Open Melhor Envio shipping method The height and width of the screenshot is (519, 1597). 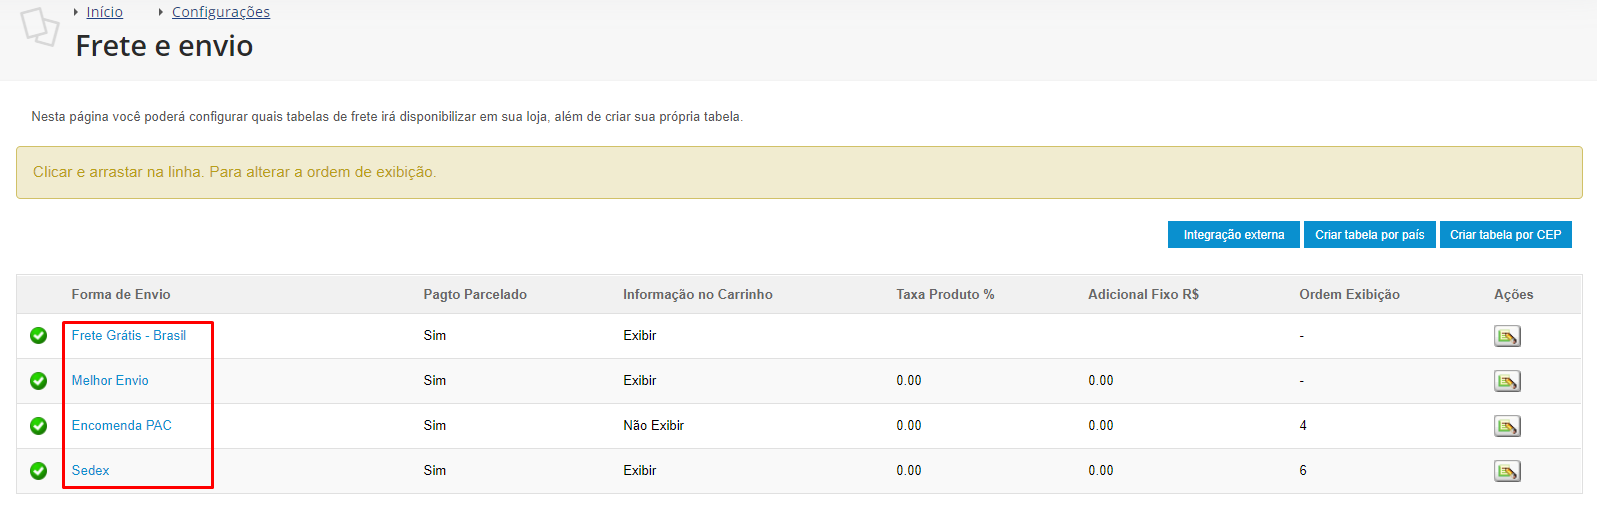tap(110, 381)
